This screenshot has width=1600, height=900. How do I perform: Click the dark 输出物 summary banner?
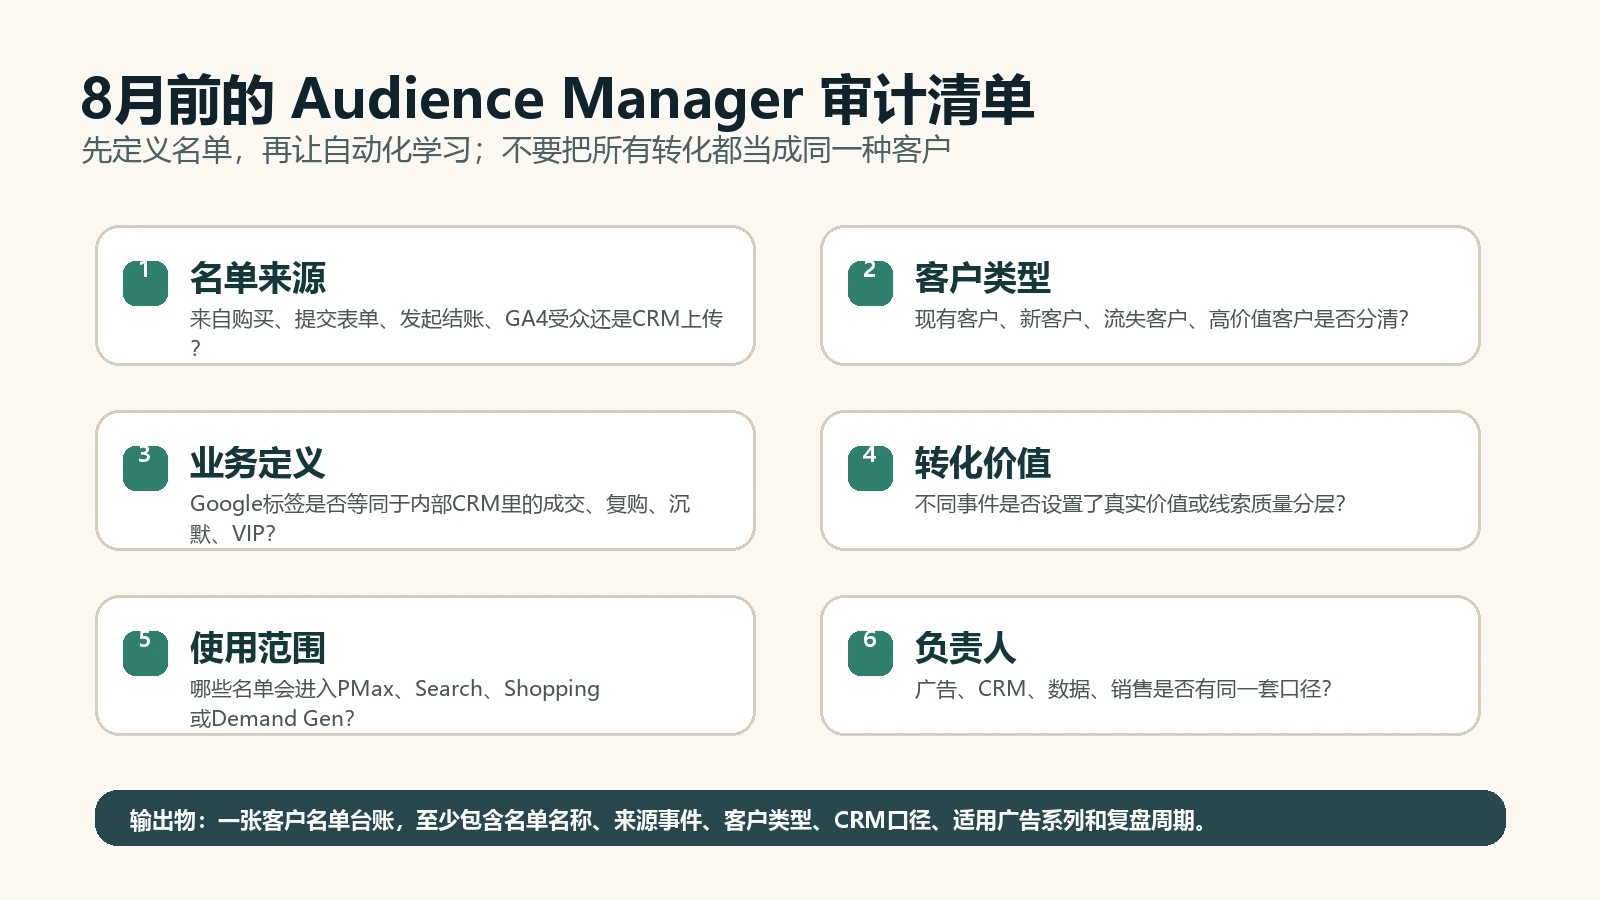pyautogui.click(x=800, y=818)
